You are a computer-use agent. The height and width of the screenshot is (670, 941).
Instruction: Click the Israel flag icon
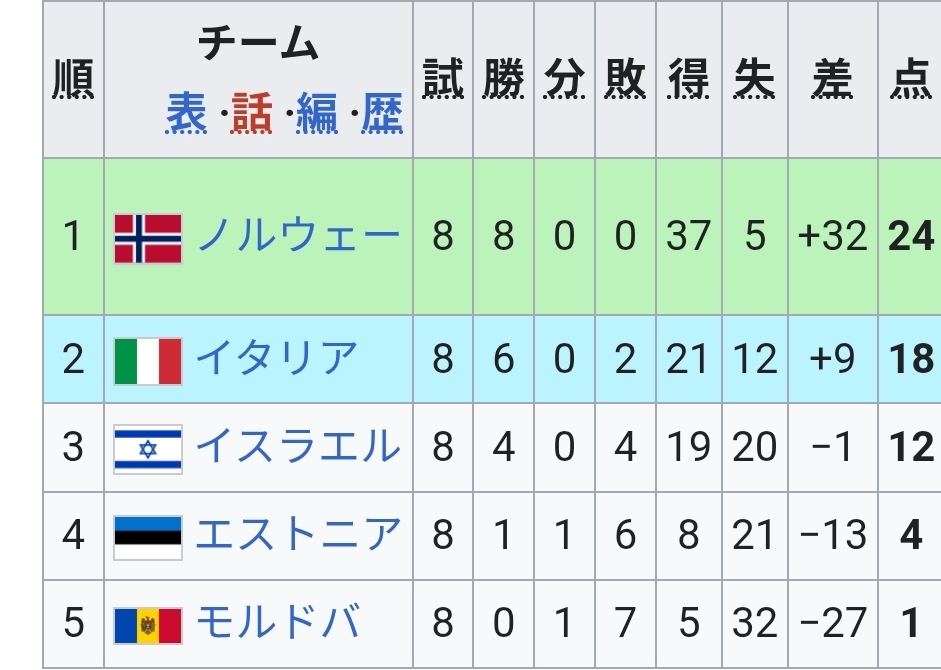click(x=148, y=449)
